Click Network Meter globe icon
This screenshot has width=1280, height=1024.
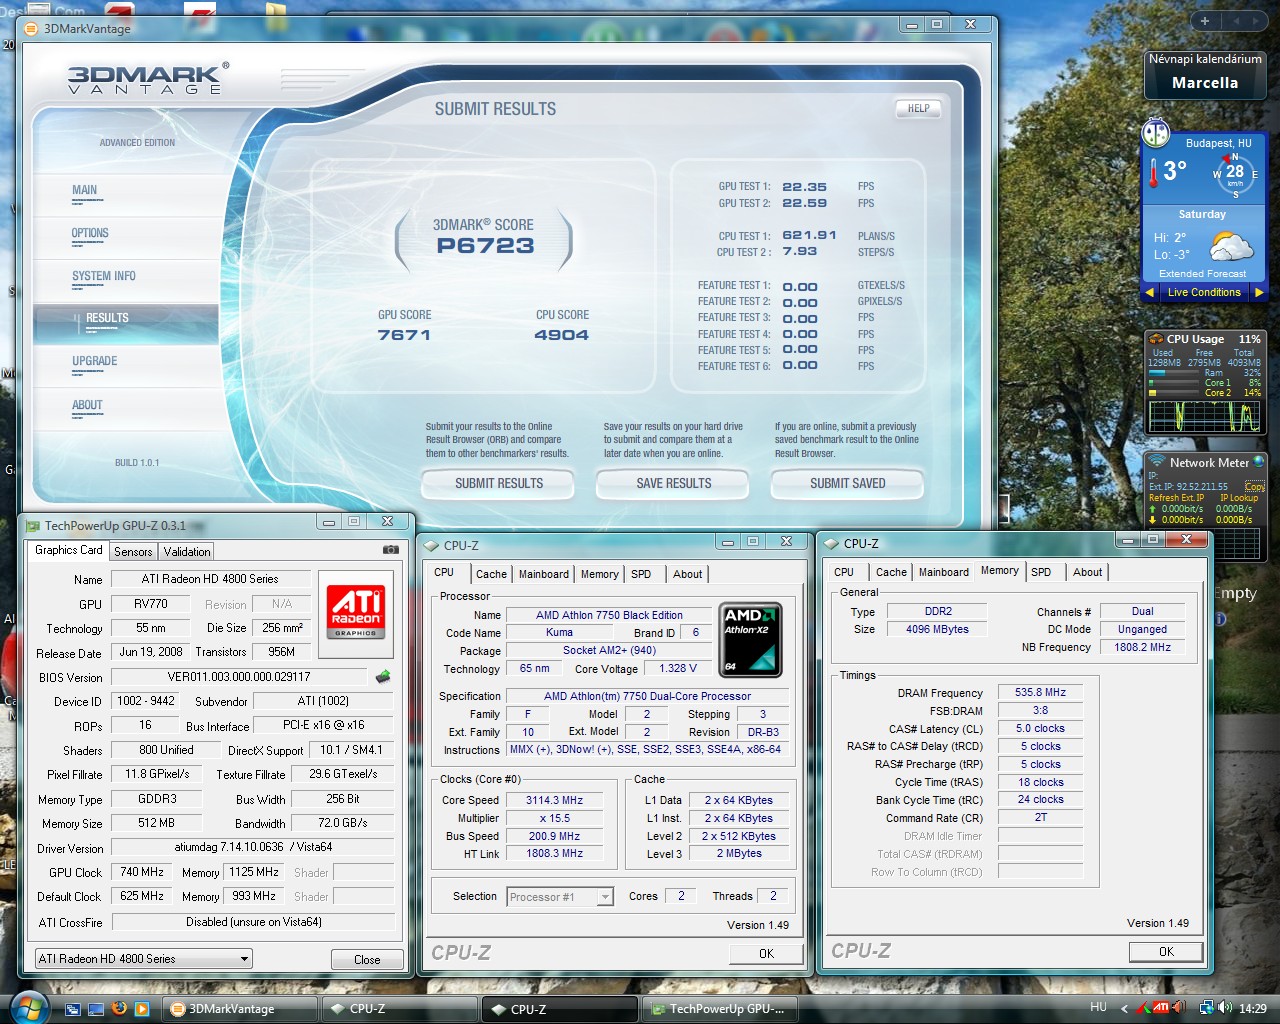pos(1259,462)
